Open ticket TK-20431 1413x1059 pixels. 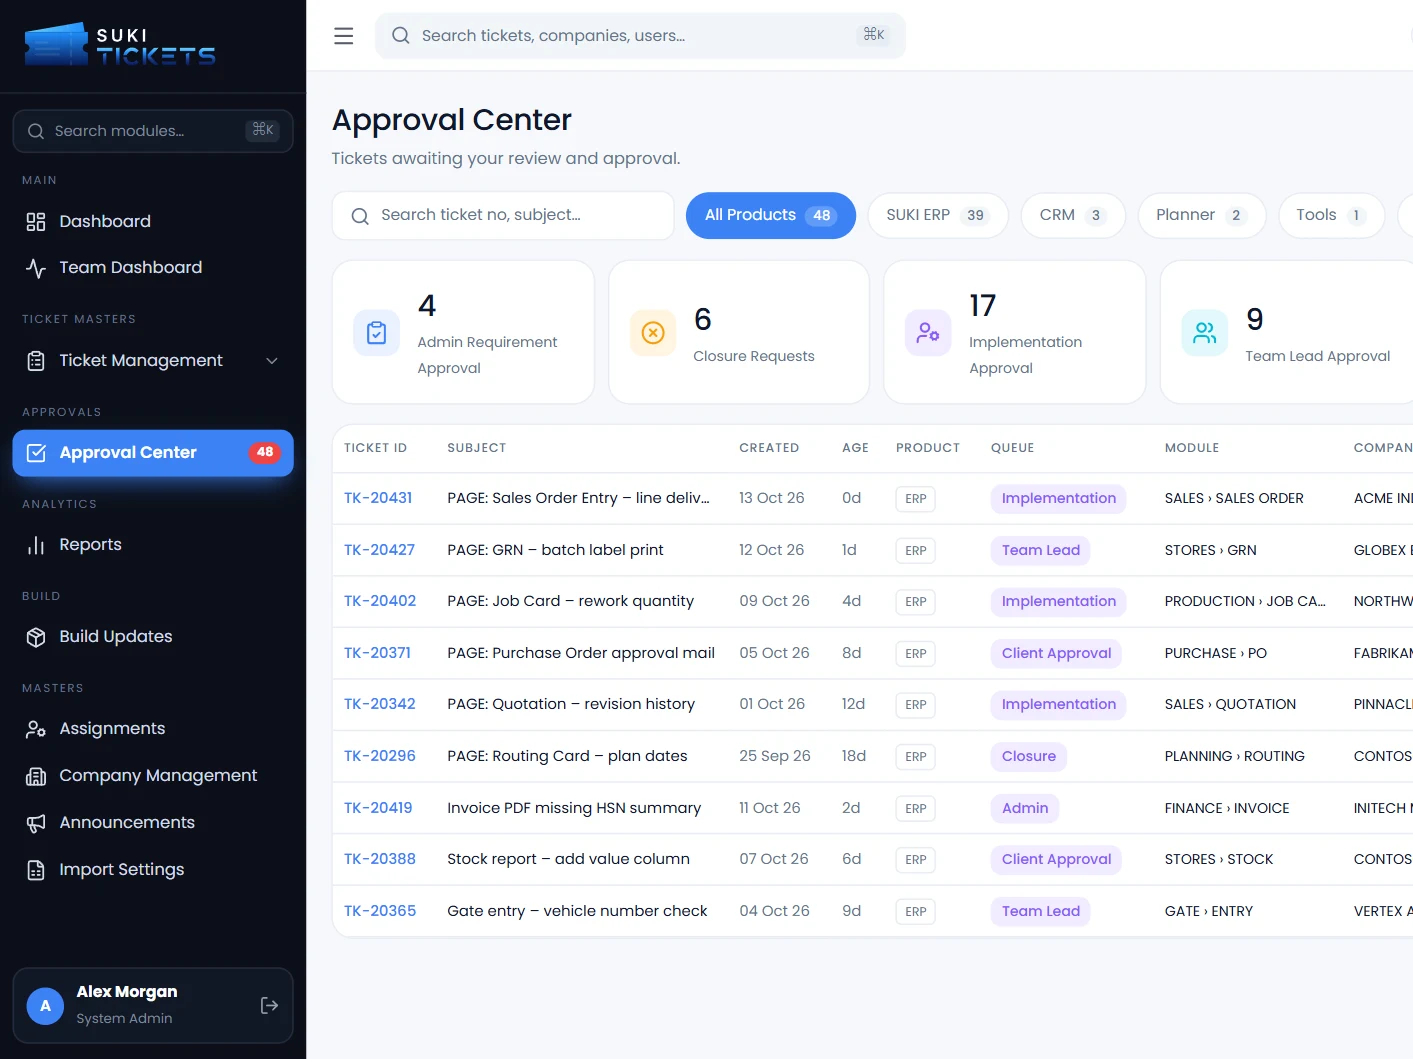(x=378, y=498)
